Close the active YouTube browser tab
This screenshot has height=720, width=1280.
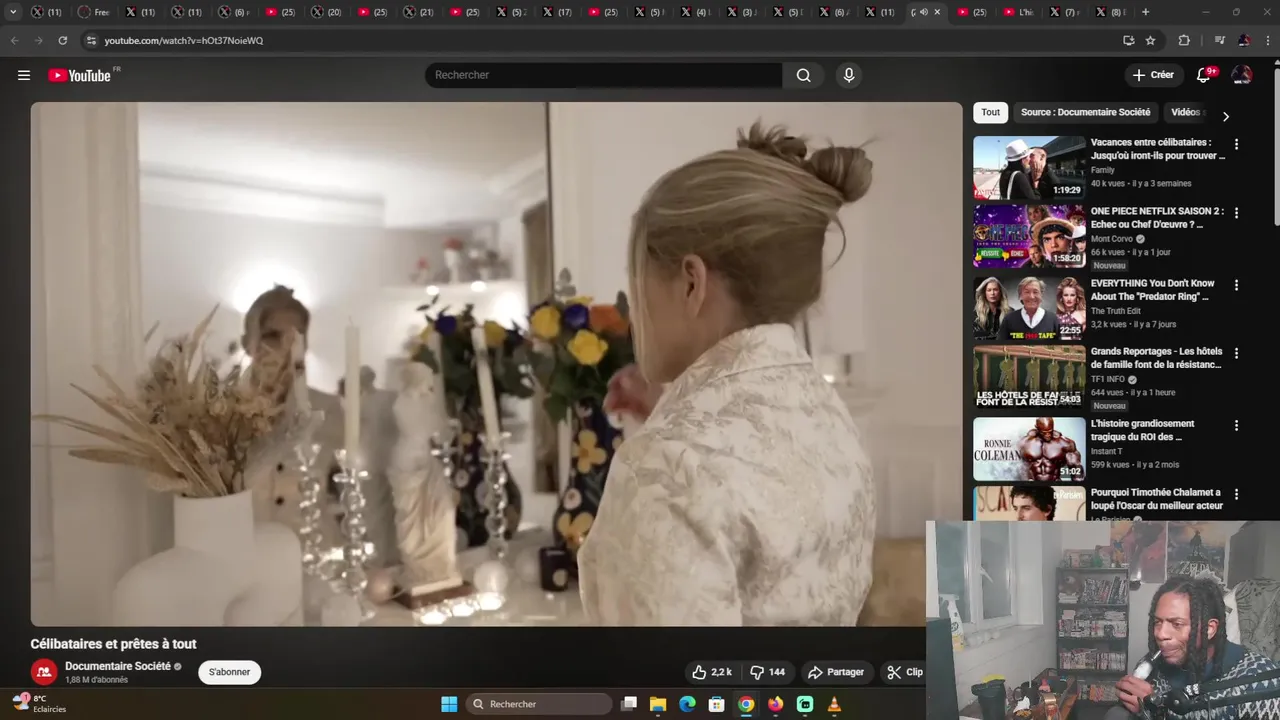[937, 12]
